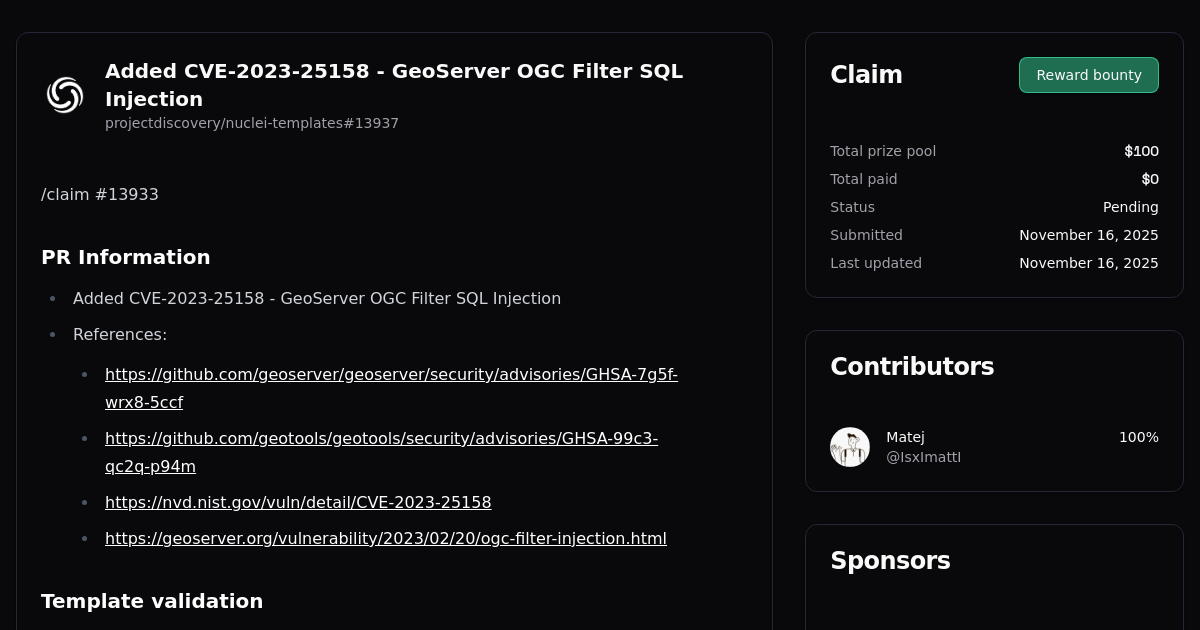Viewport: 1200px width, 630px height.
Task: Click the Contributors section icon area
Action: click(912, 366)
